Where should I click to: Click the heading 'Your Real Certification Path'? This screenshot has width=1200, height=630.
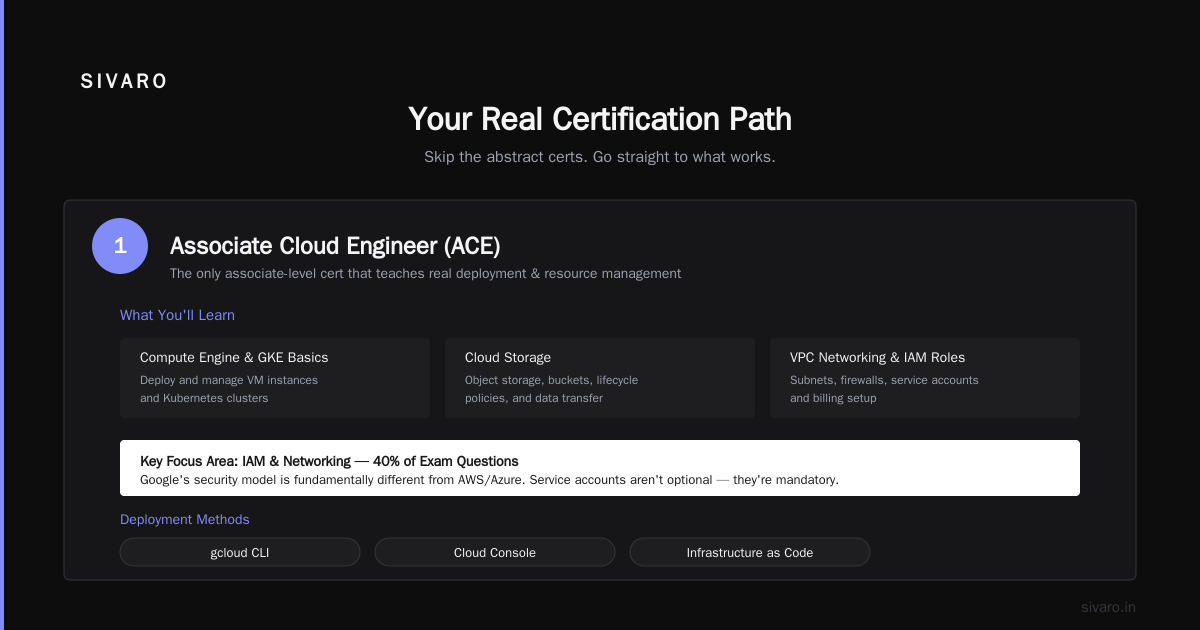coord(600,119)
